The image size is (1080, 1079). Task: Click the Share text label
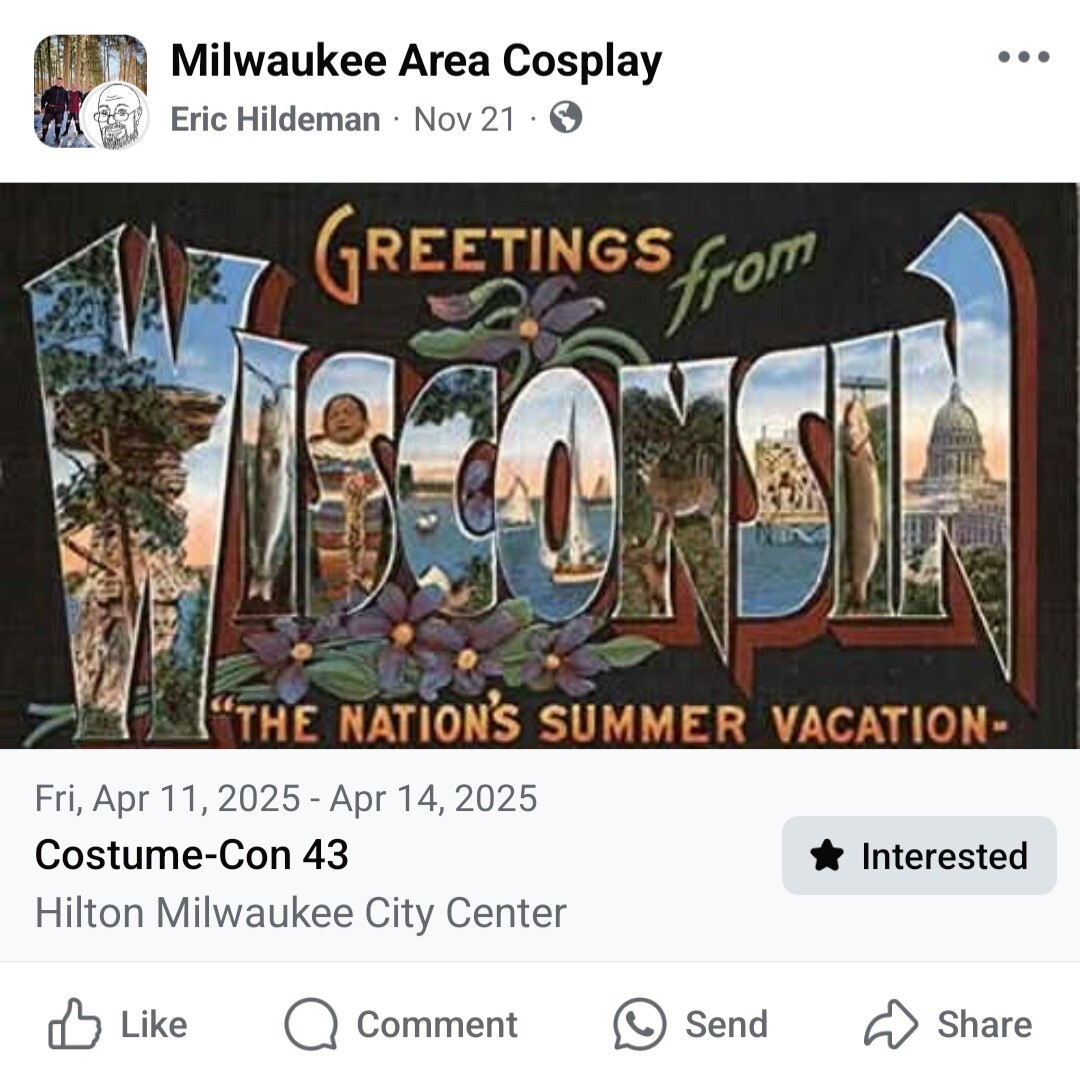point(984,1025)
